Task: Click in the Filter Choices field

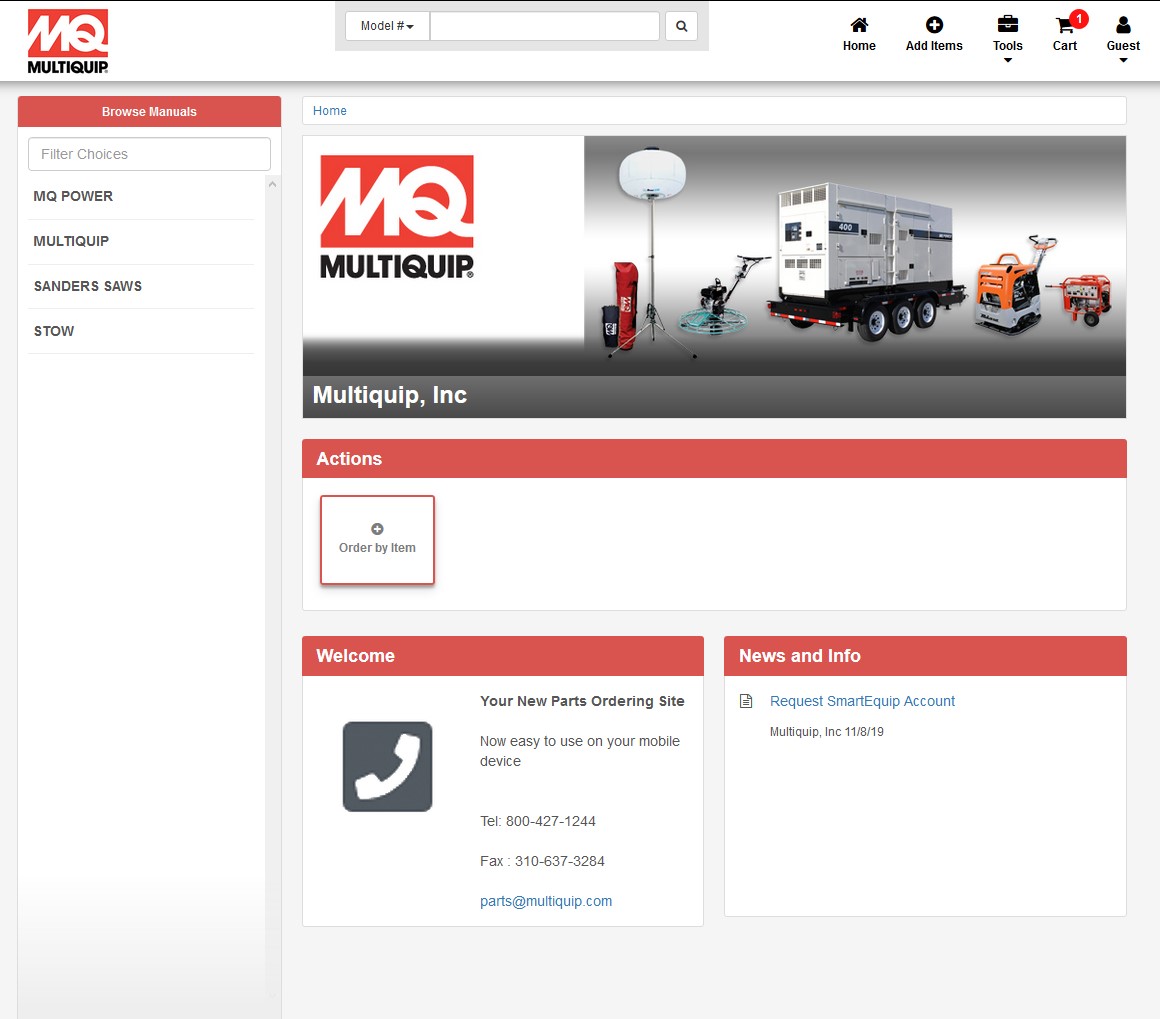Action: tap(148, 153)
